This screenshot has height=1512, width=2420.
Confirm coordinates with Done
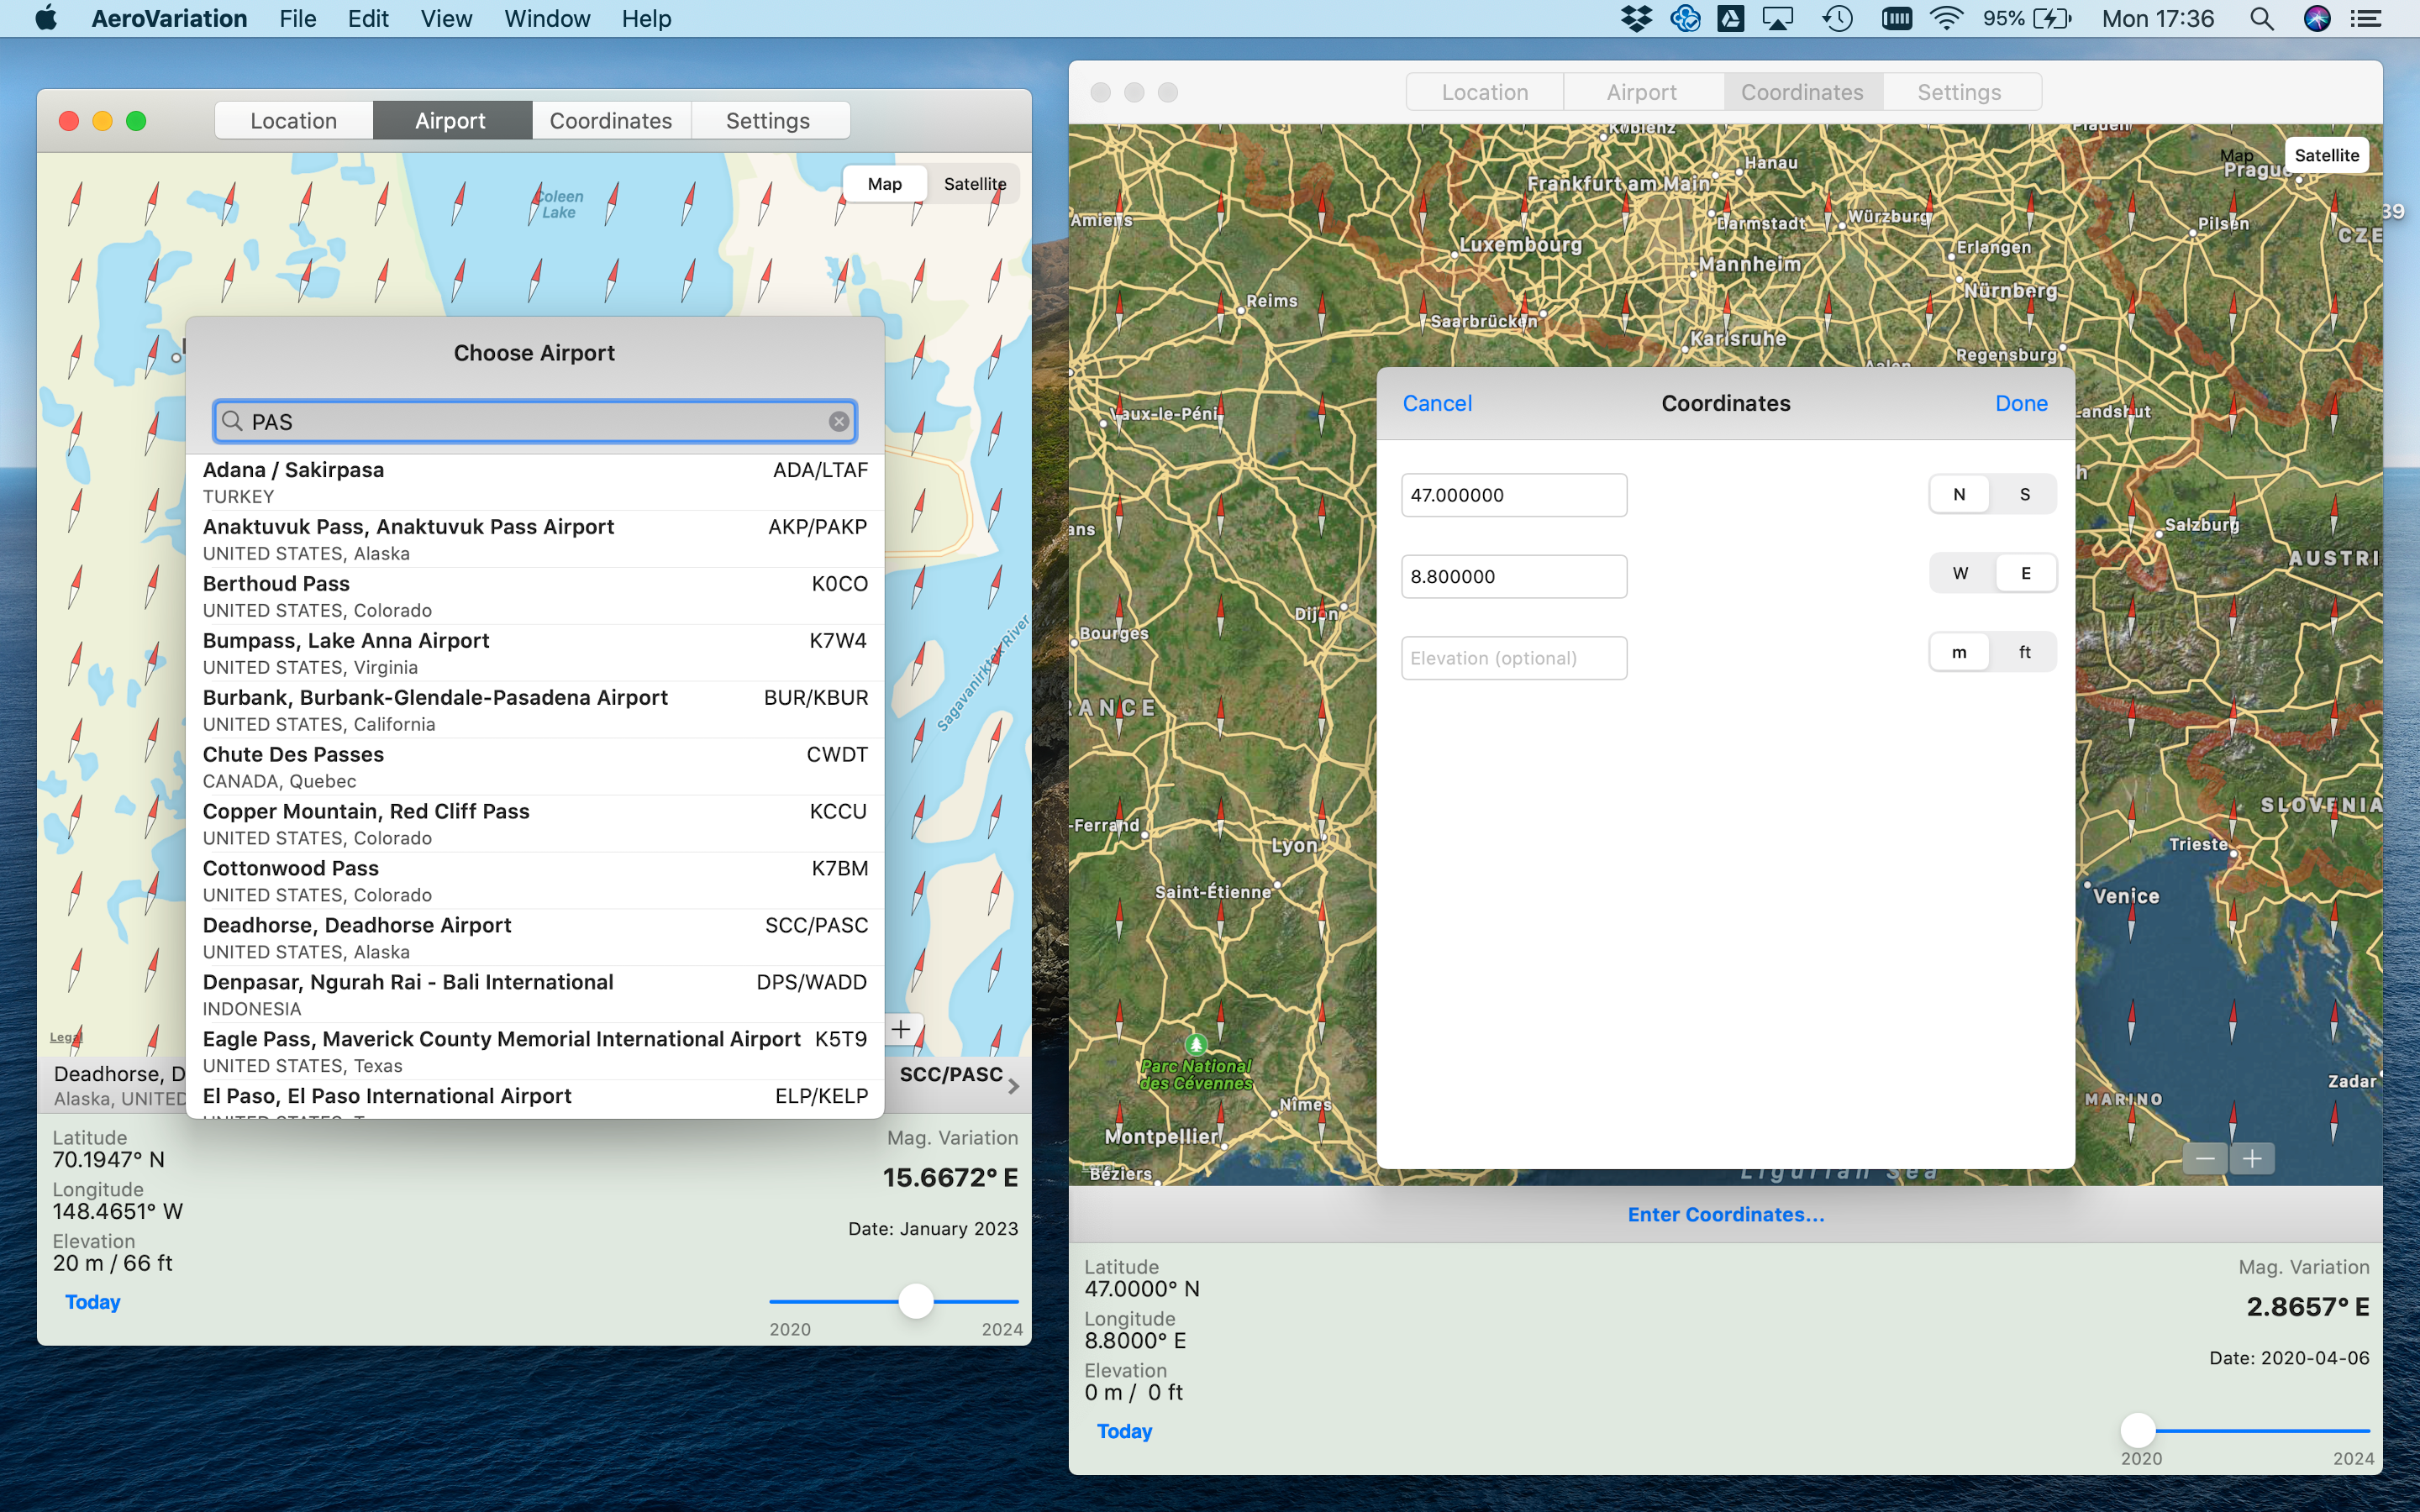click(x=2021, y=403)
